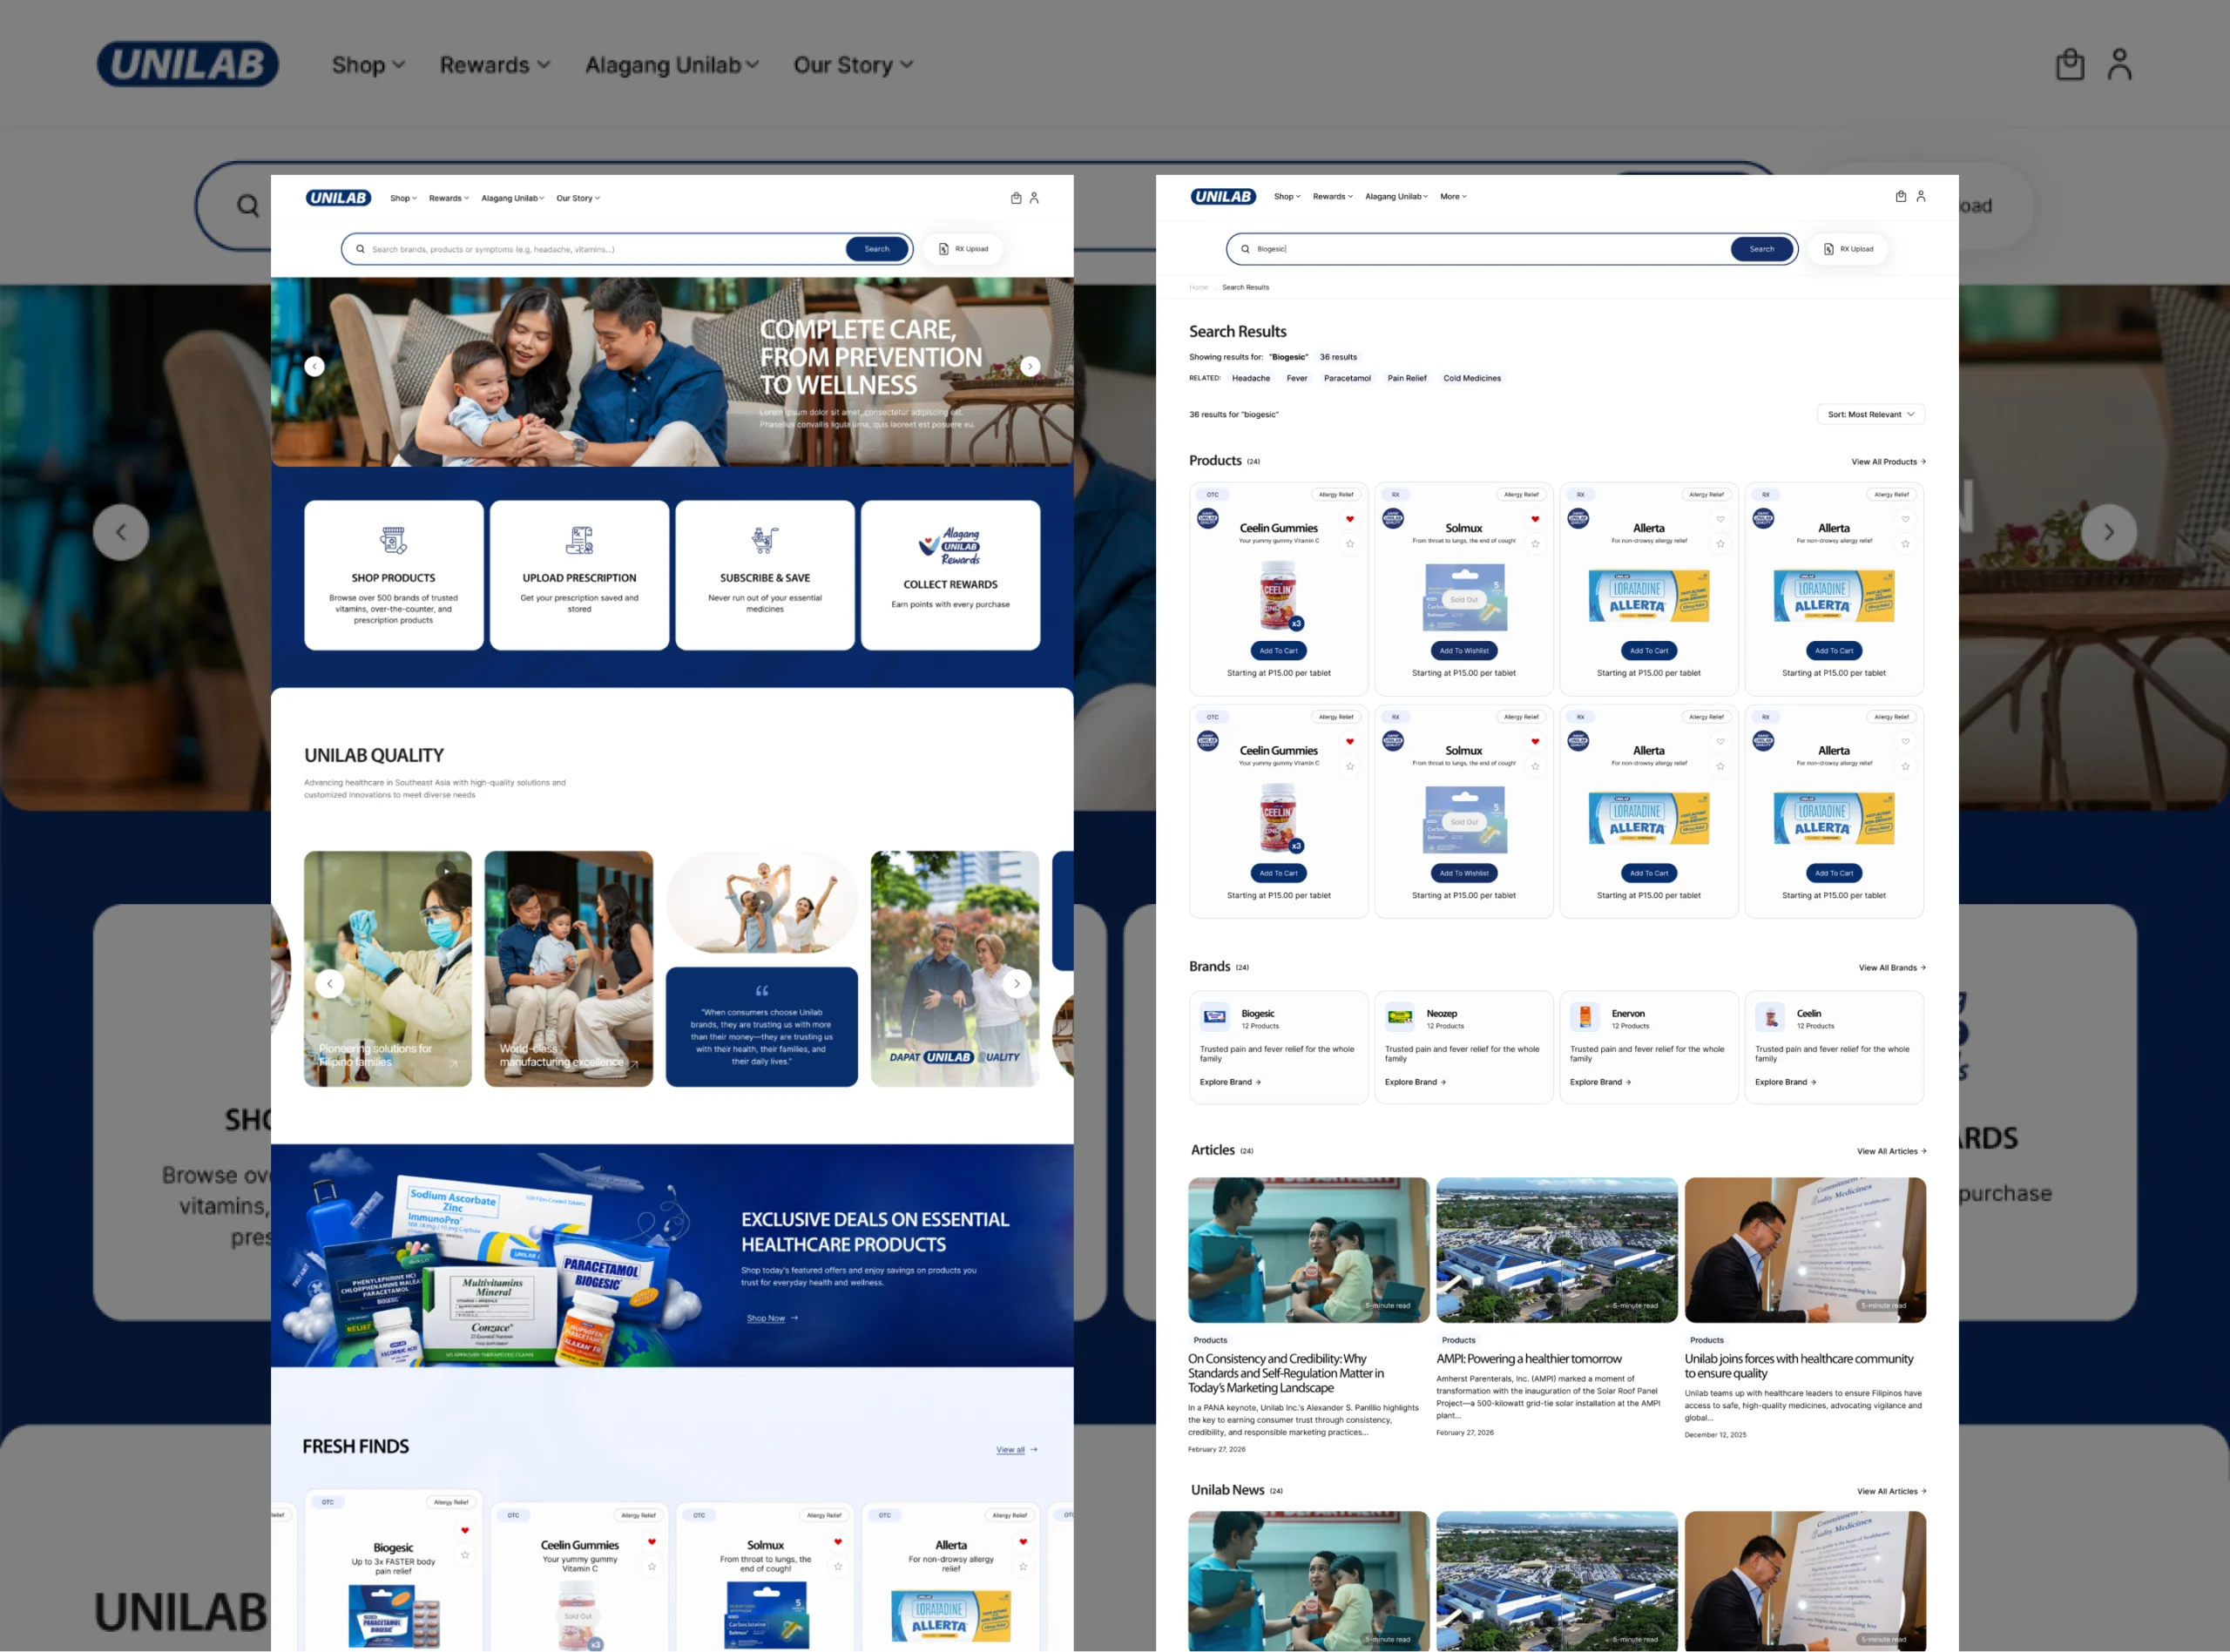Click the previous arrow in the Unilab Quality carousel
This screenshot has height=1652, width=2230.
point(330,983)
